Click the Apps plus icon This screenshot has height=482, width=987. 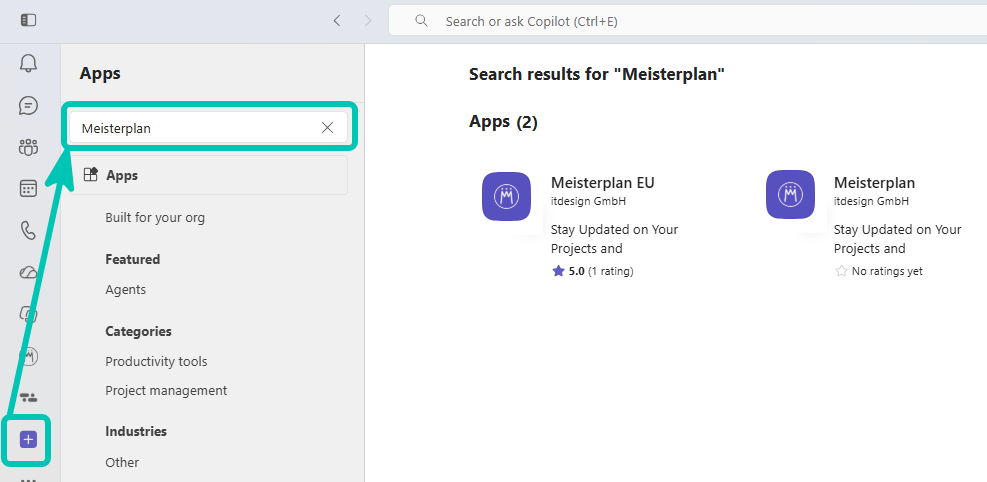pos(28,439)
